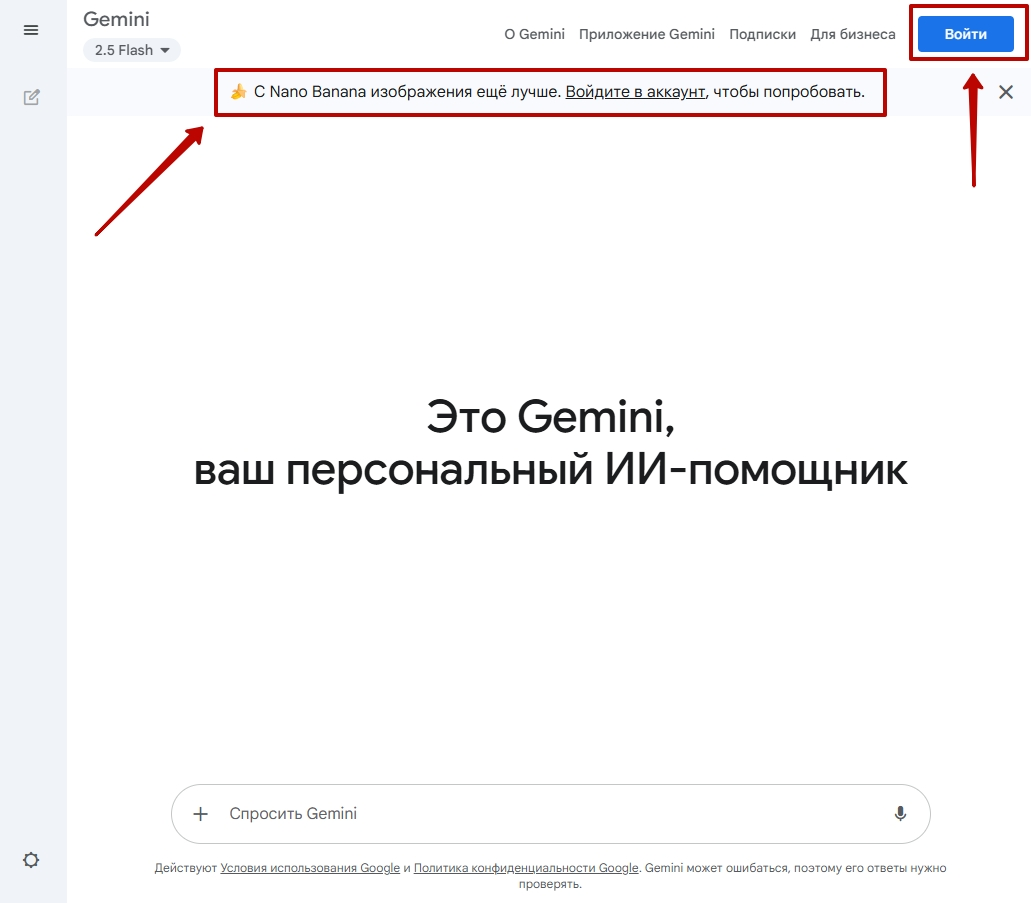Go to "Приложение Gemini" in header
Screen dimensions: 1031x903
pyautogui.click(x=646, y=34)
